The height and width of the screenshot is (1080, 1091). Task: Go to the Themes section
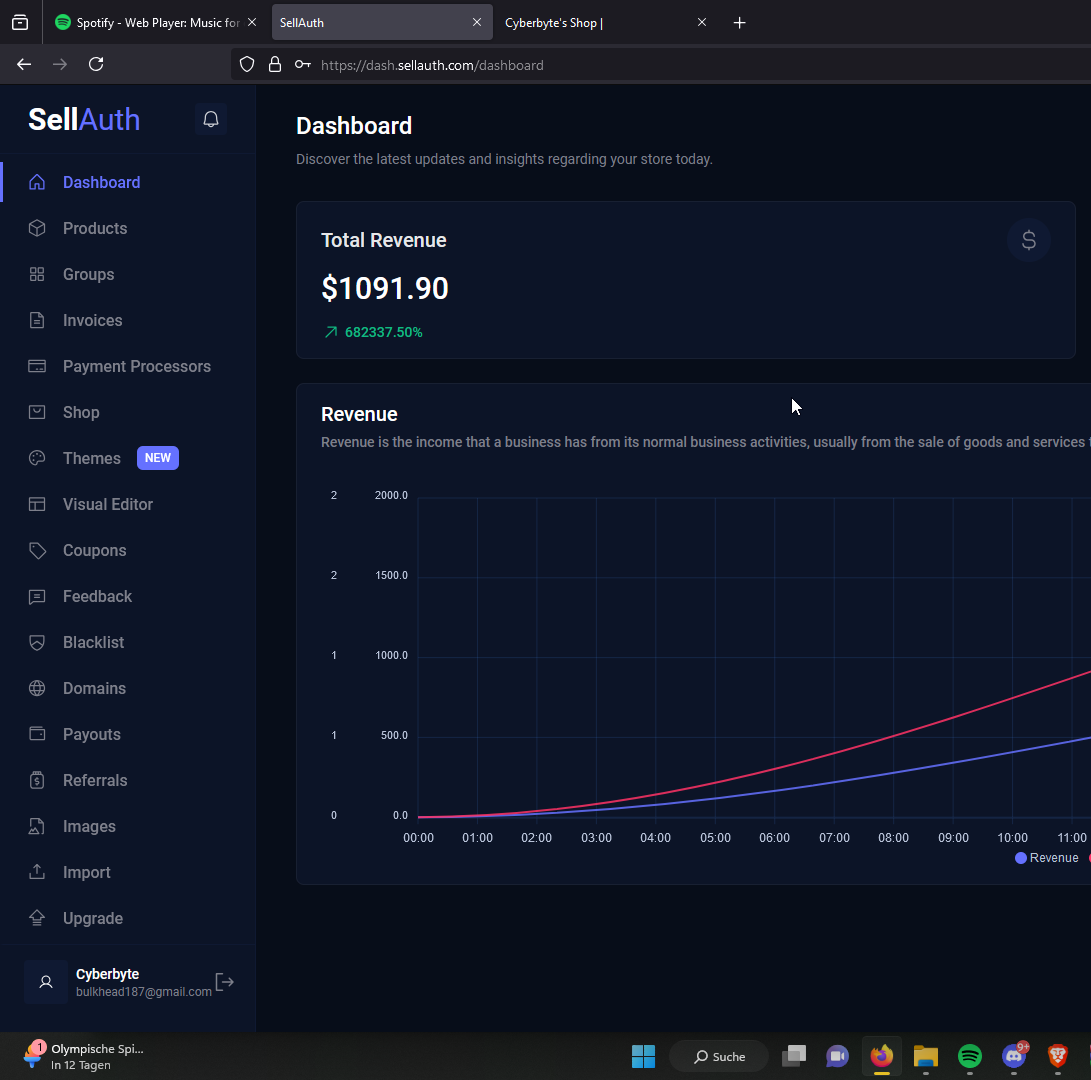(x=91, y=458)
